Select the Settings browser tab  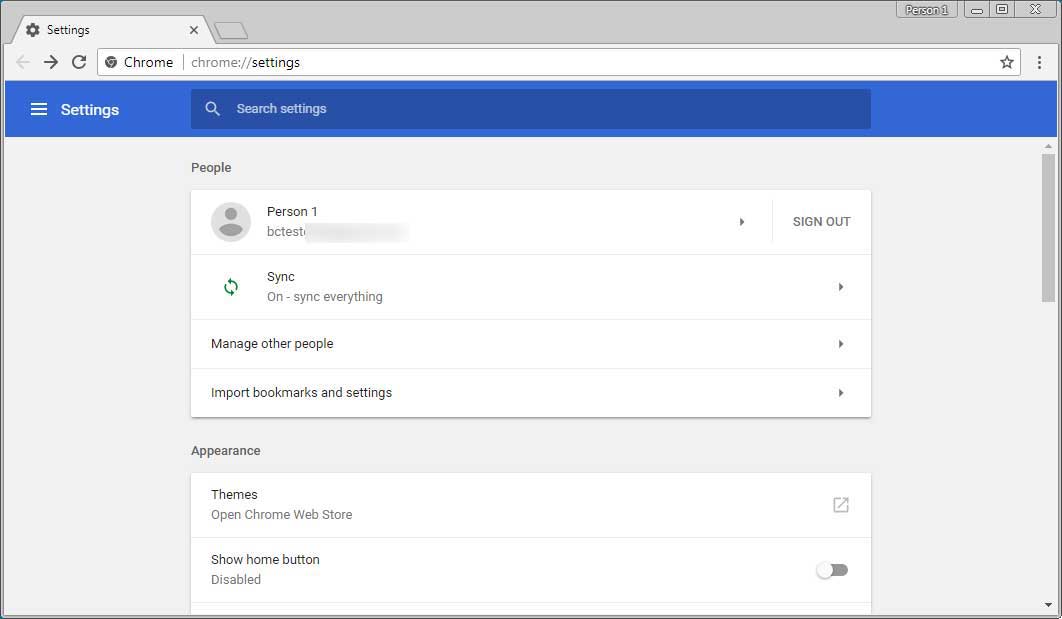click(x=112, y=30)
